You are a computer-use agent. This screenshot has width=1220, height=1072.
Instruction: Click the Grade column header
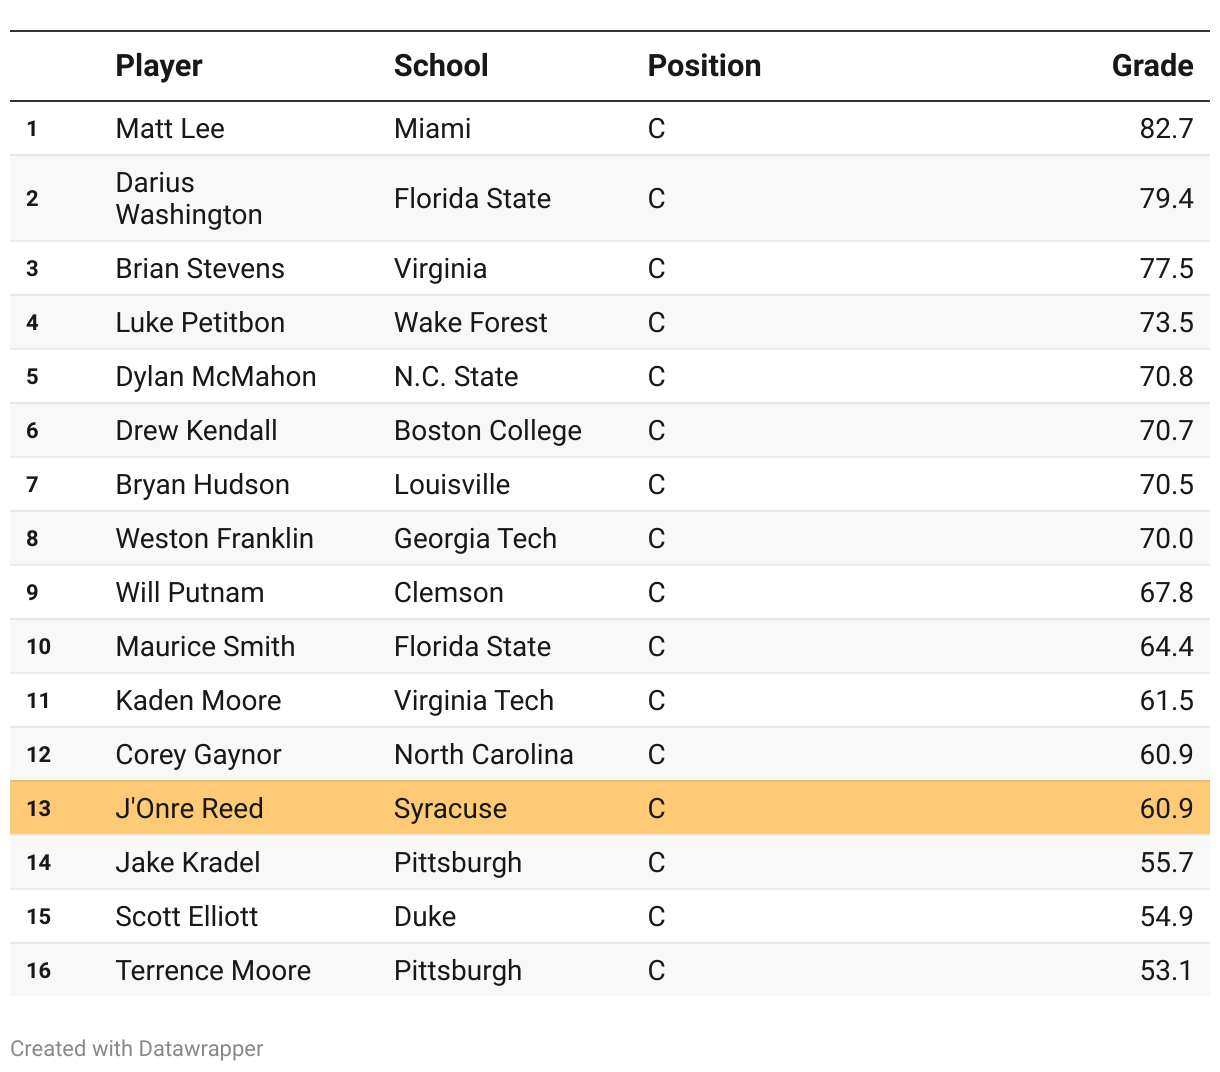(1152, 66)
